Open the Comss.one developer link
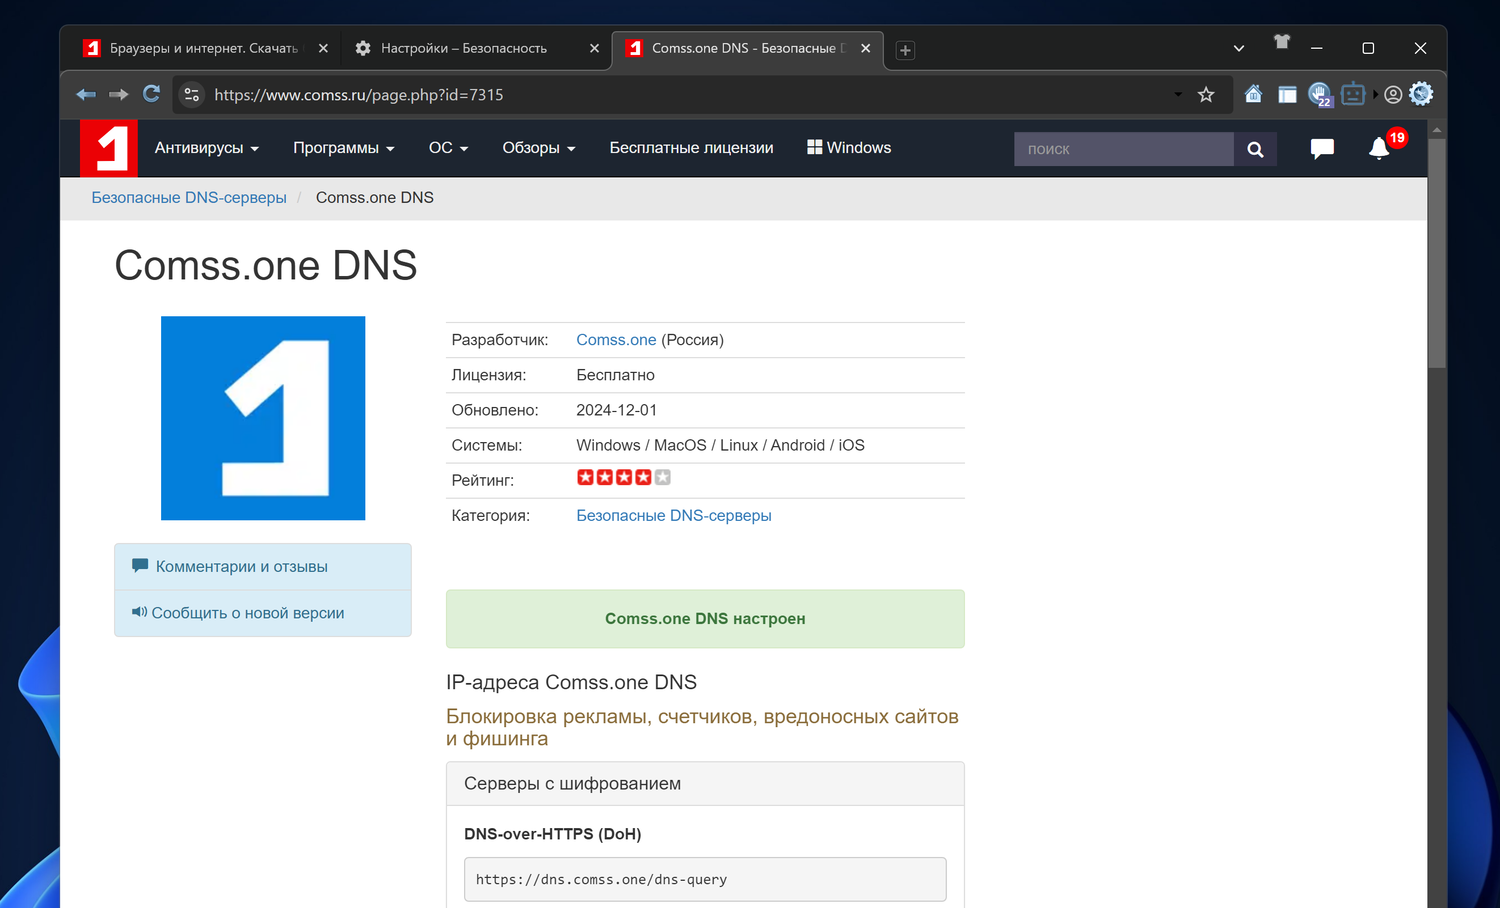1500x908 pixels. 616,340
